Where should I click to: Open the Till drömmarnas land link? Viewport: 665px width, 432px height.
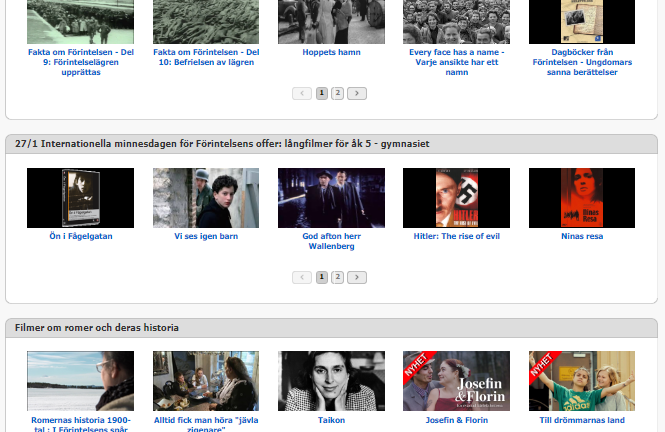coord(582,420)
